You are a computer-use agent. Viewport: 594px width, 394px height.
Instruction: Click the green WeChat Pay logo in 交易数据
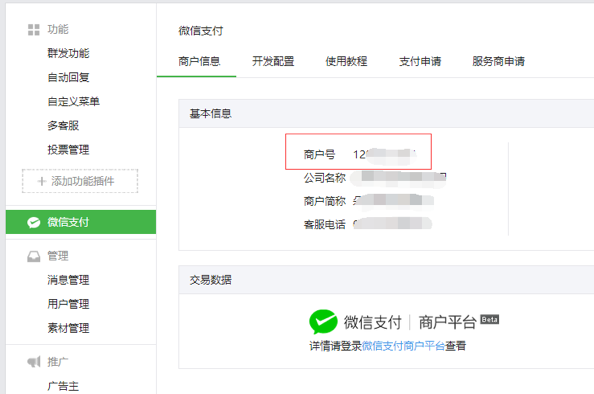pyautogui.click(x=323, y=322)
